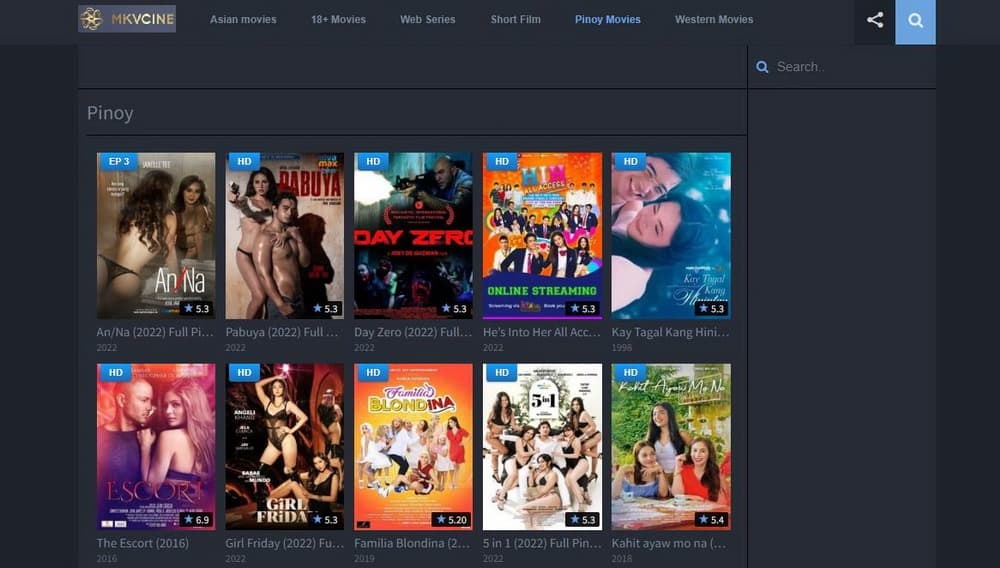Click Day Zero (2022) title link

[413, 332]
